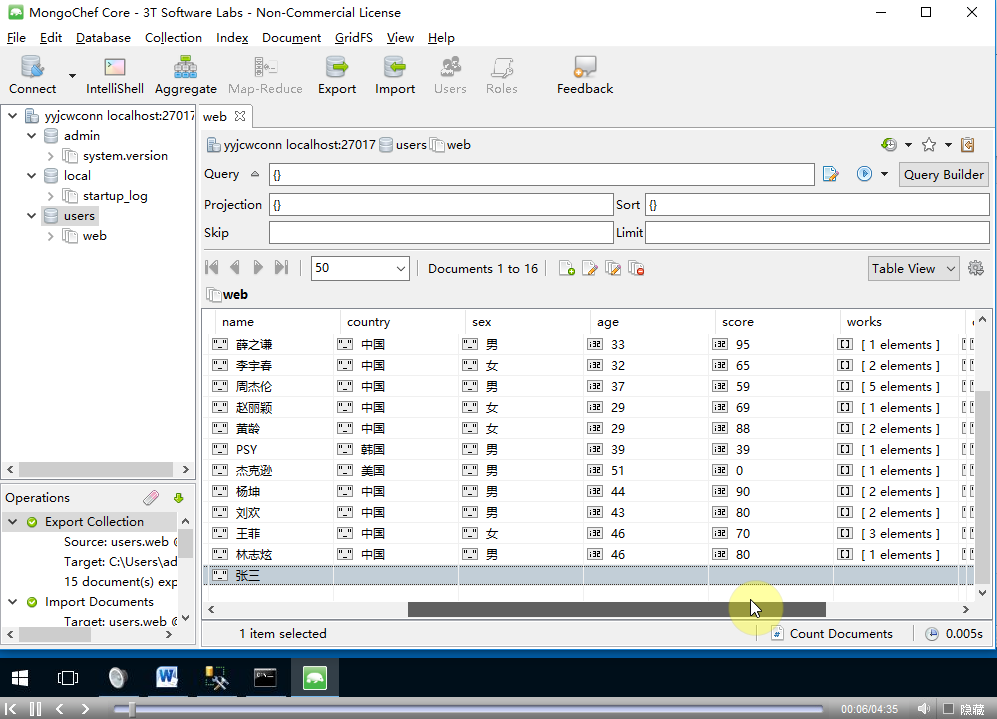
Task: Expand the web collection under users
Action: point(51,236)
